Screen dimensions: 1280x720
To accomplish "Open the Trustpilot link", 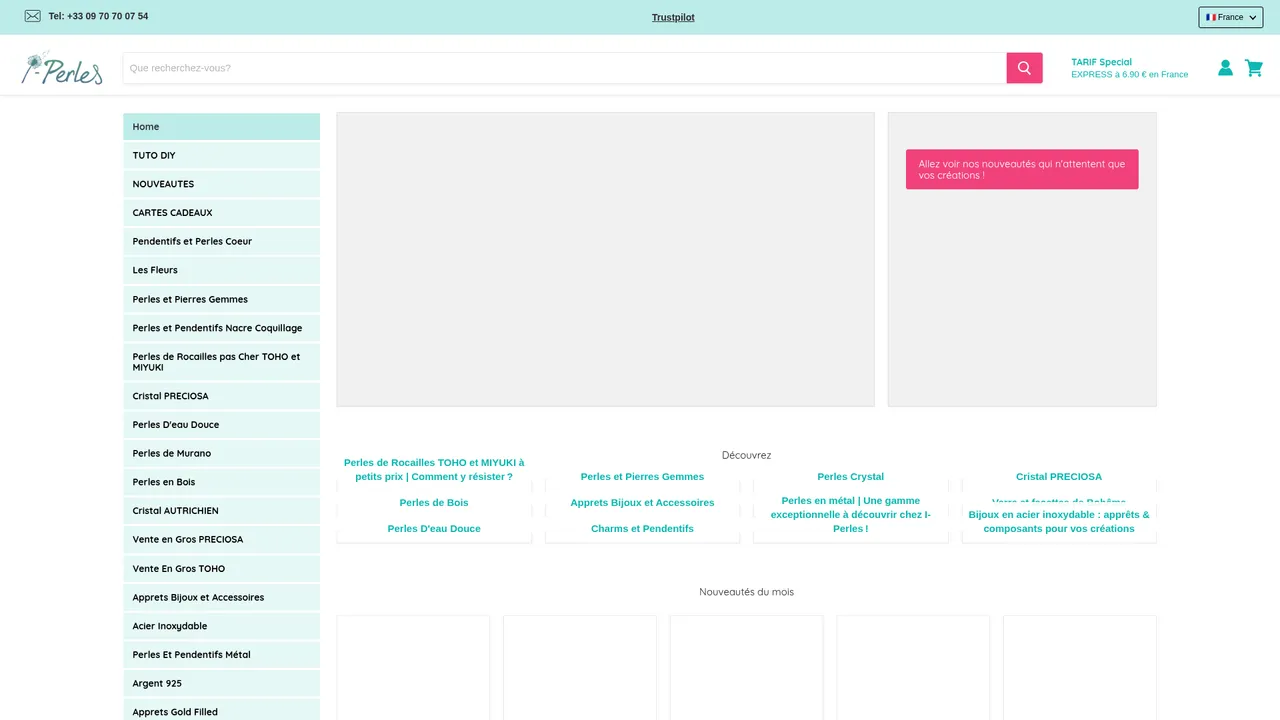I will (673, 17).
